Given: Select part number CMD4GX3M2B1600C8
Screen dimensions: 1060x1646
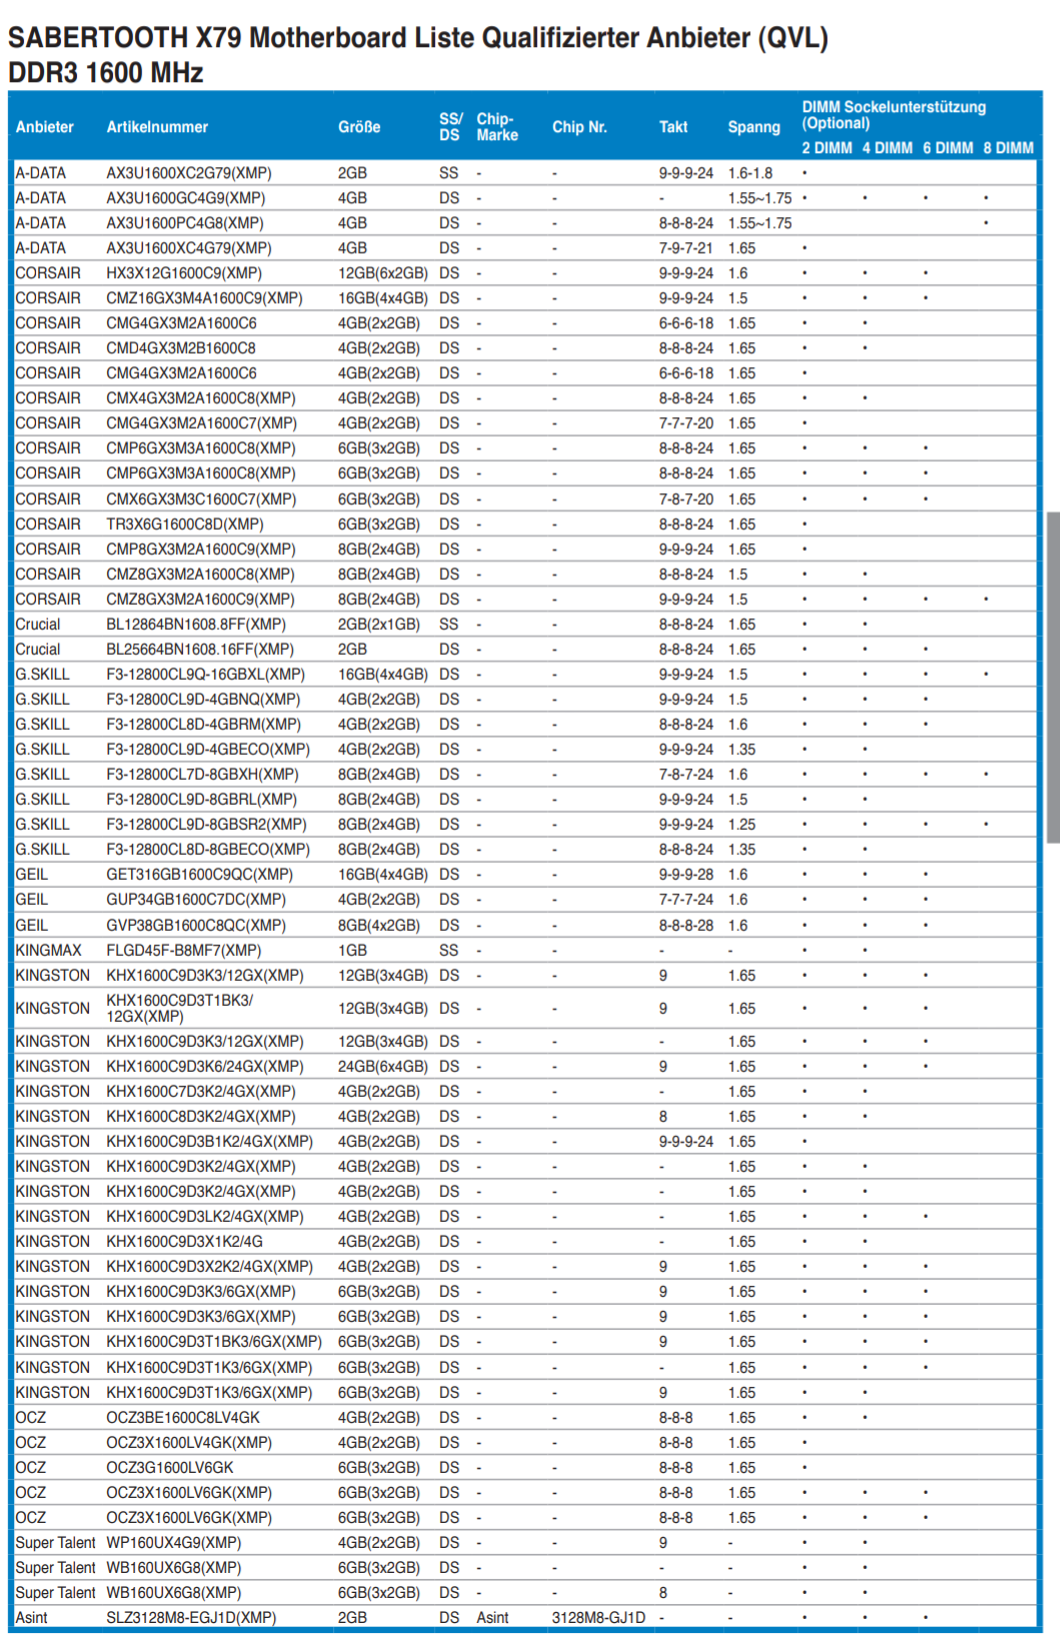Looking at the screenshot, I should (181, 348).
